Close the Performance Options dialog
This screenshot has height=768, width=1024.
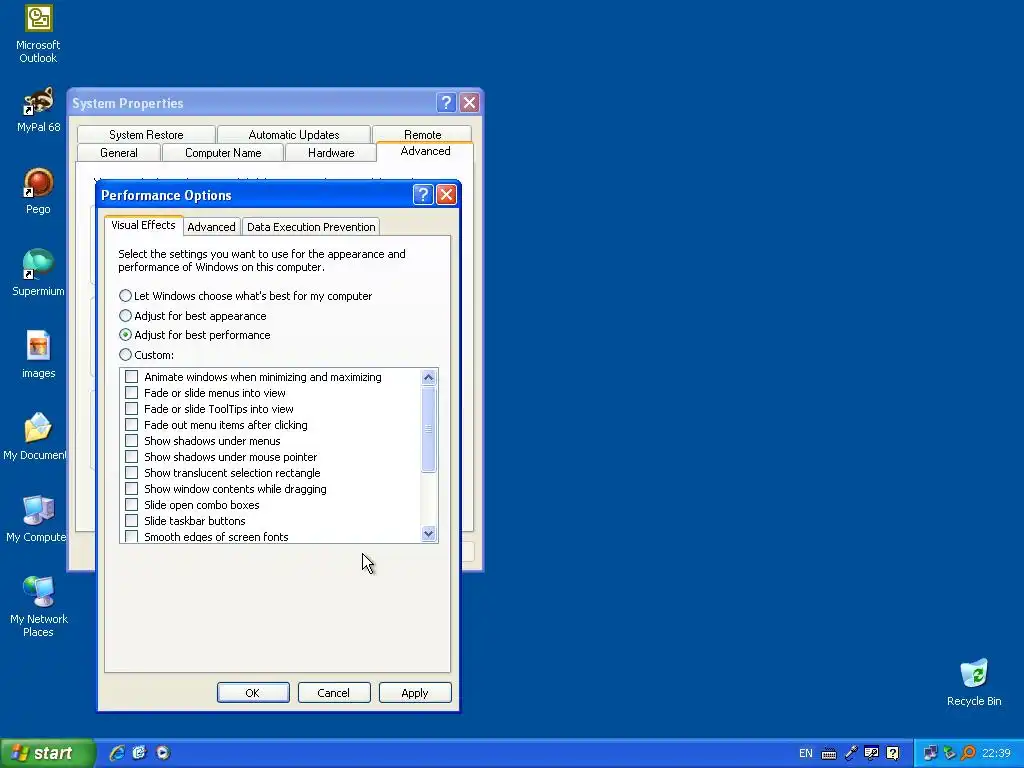[446, 195]
